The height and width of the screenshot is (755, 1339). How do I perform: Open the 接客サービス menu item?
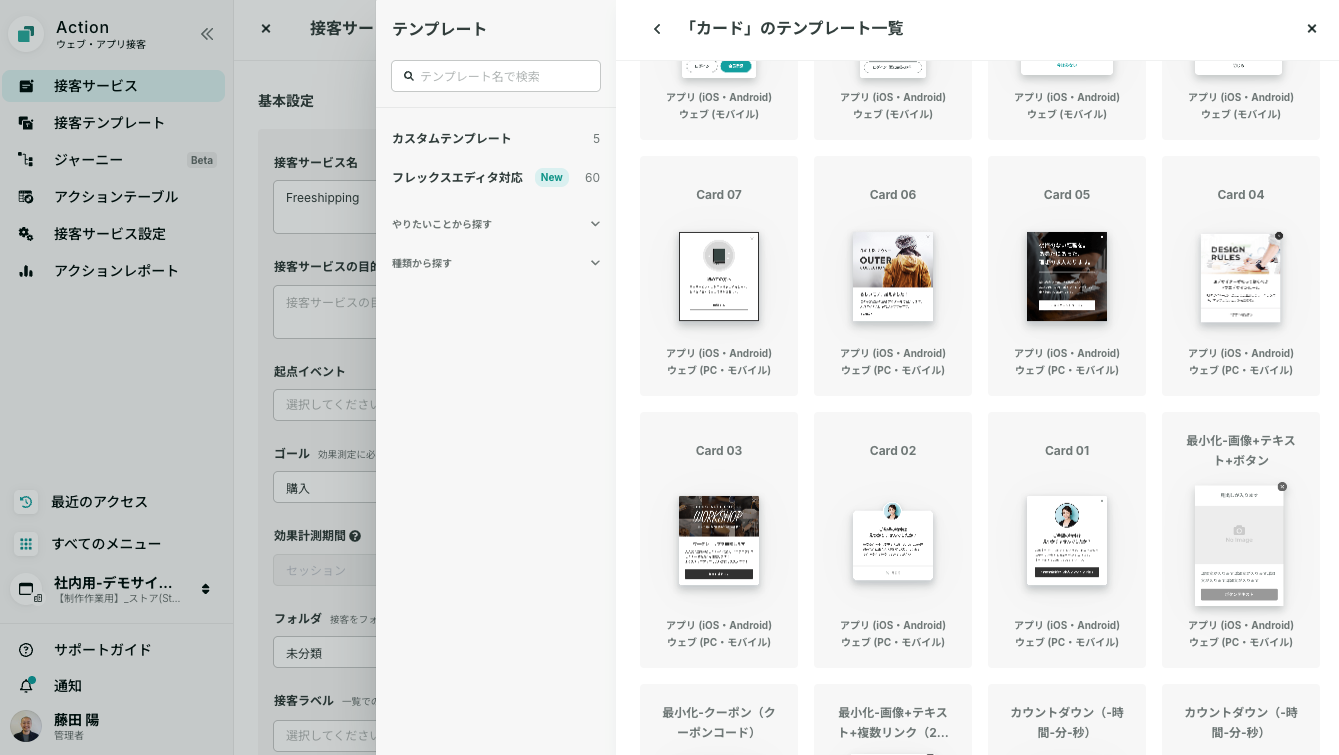(x=114, y=86)
